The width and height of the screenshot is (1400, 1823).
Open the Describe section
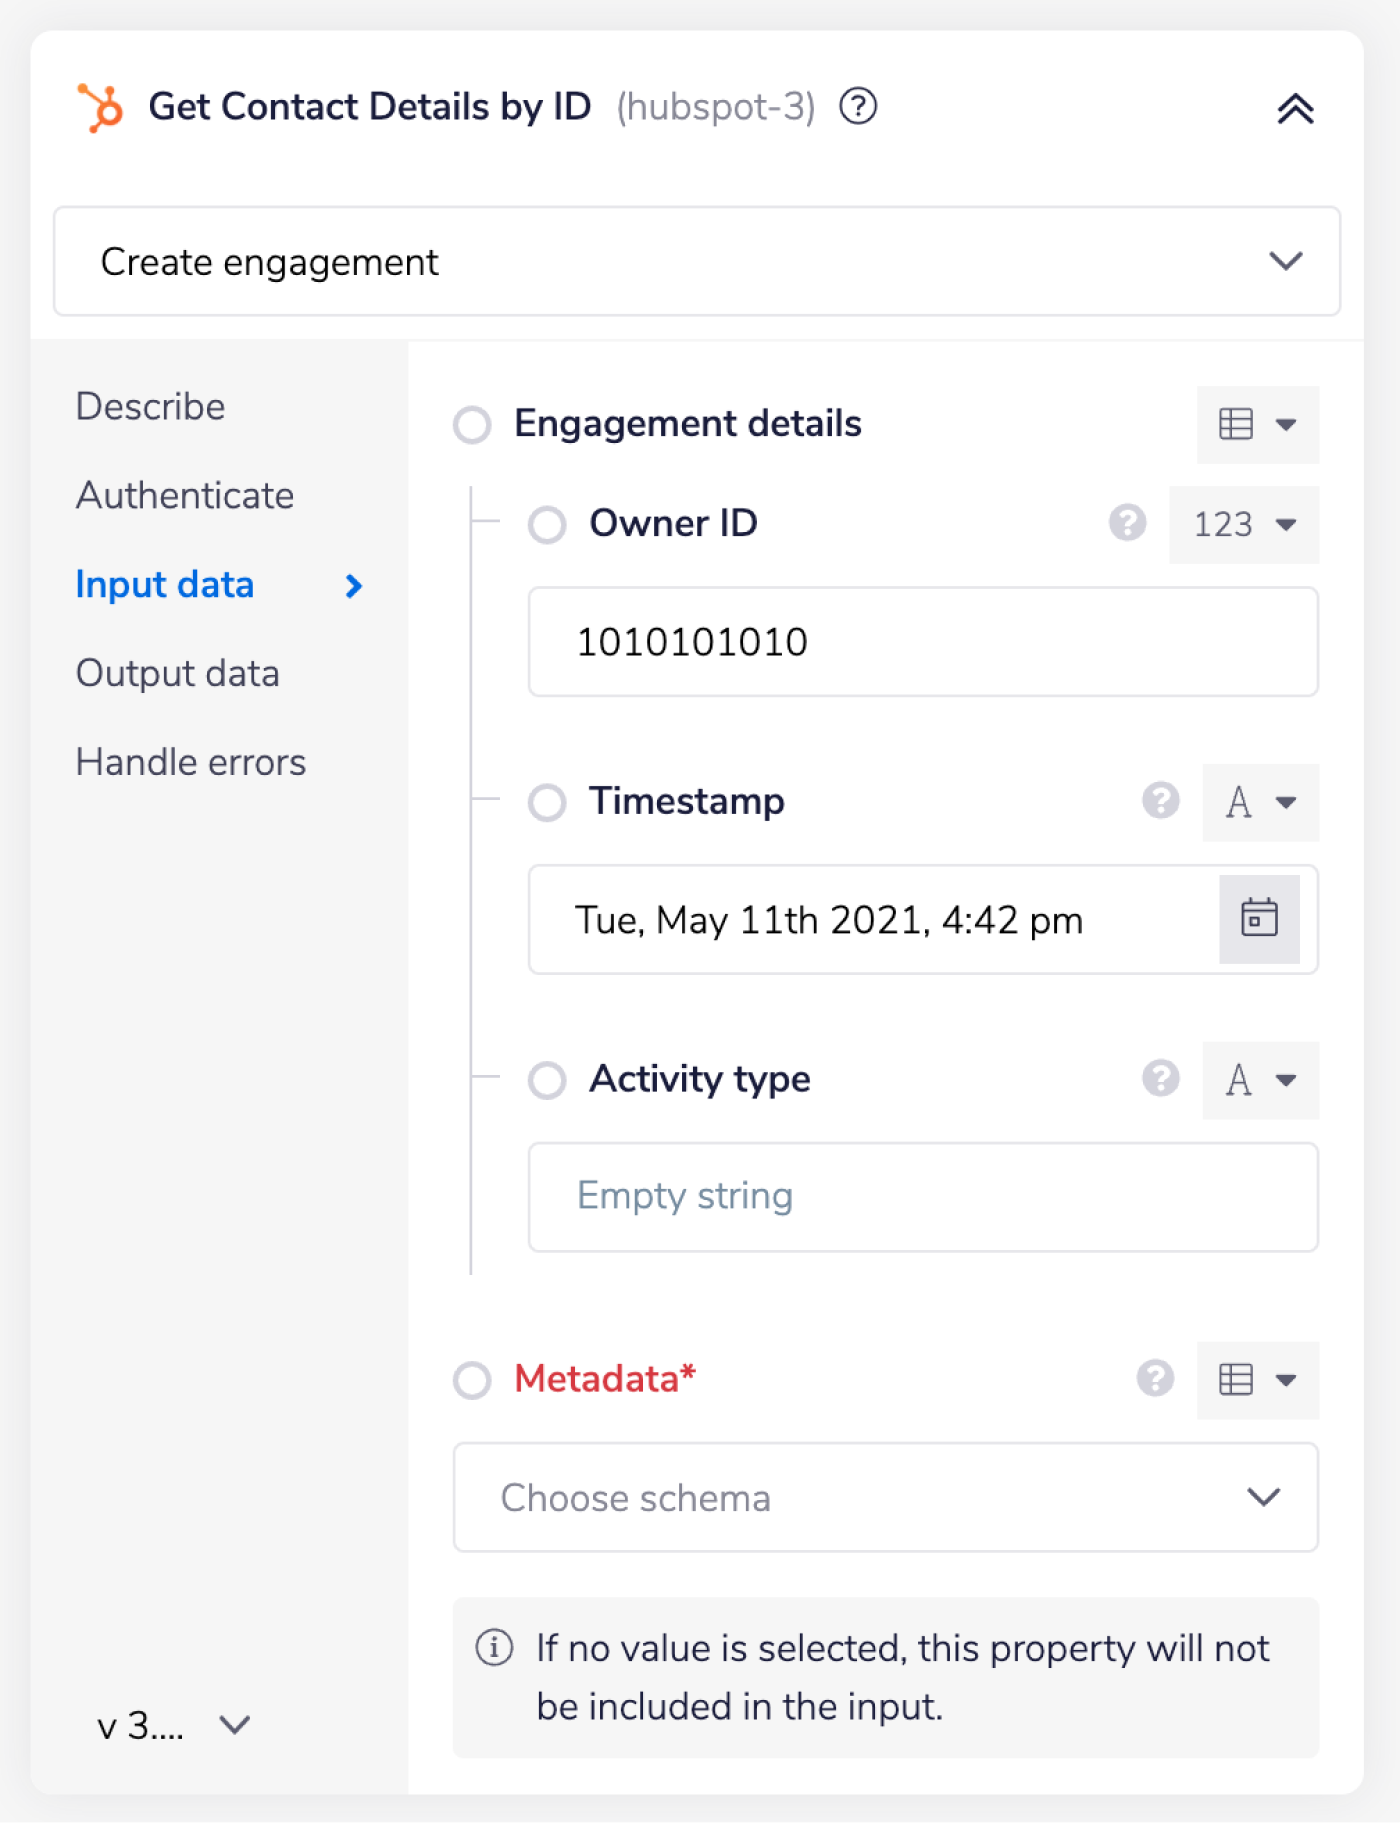[151, 407]
